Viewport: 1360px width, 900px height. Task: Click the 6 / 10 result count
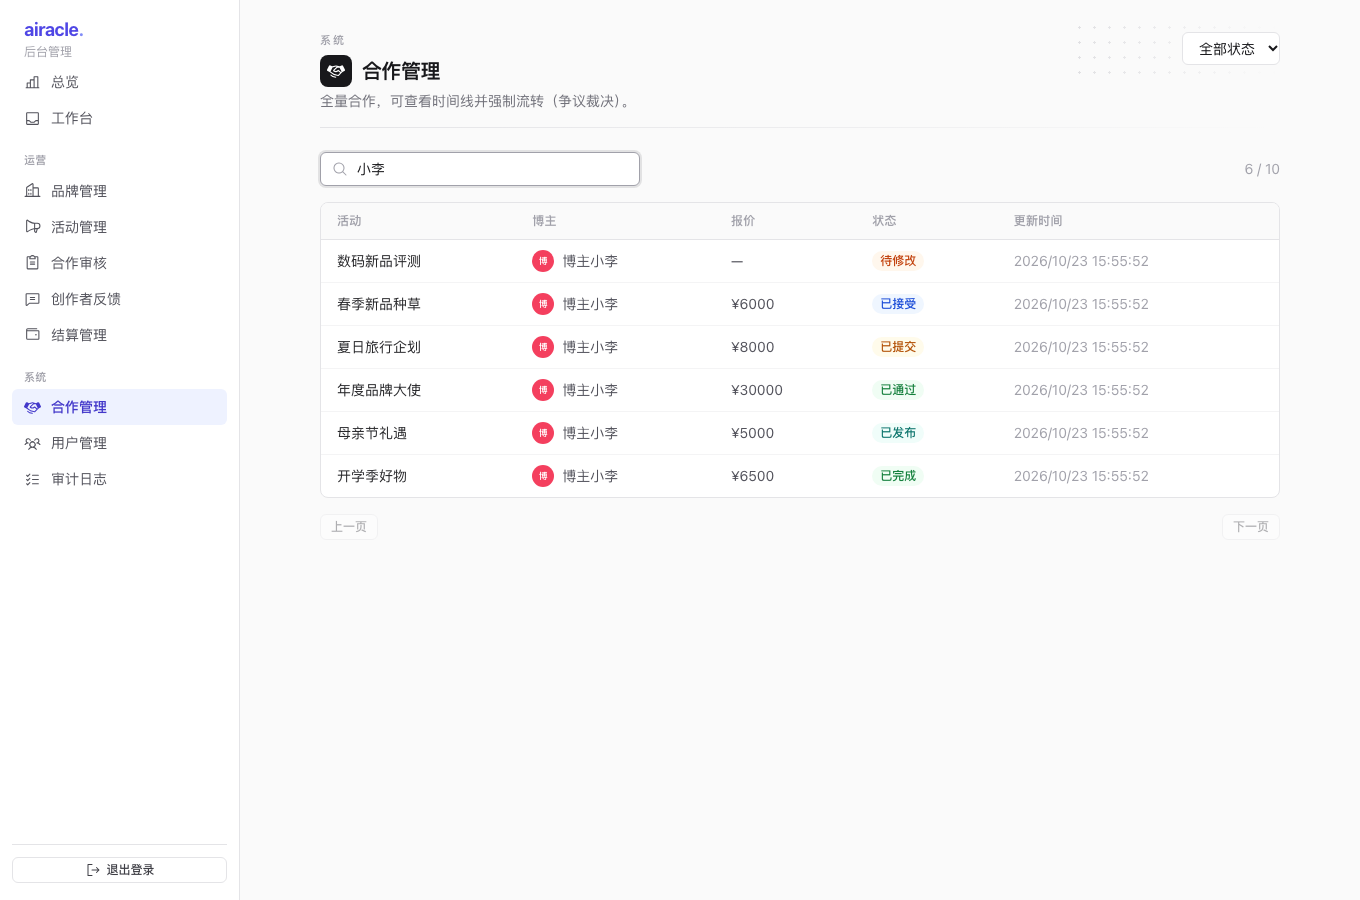[1262, 169]
